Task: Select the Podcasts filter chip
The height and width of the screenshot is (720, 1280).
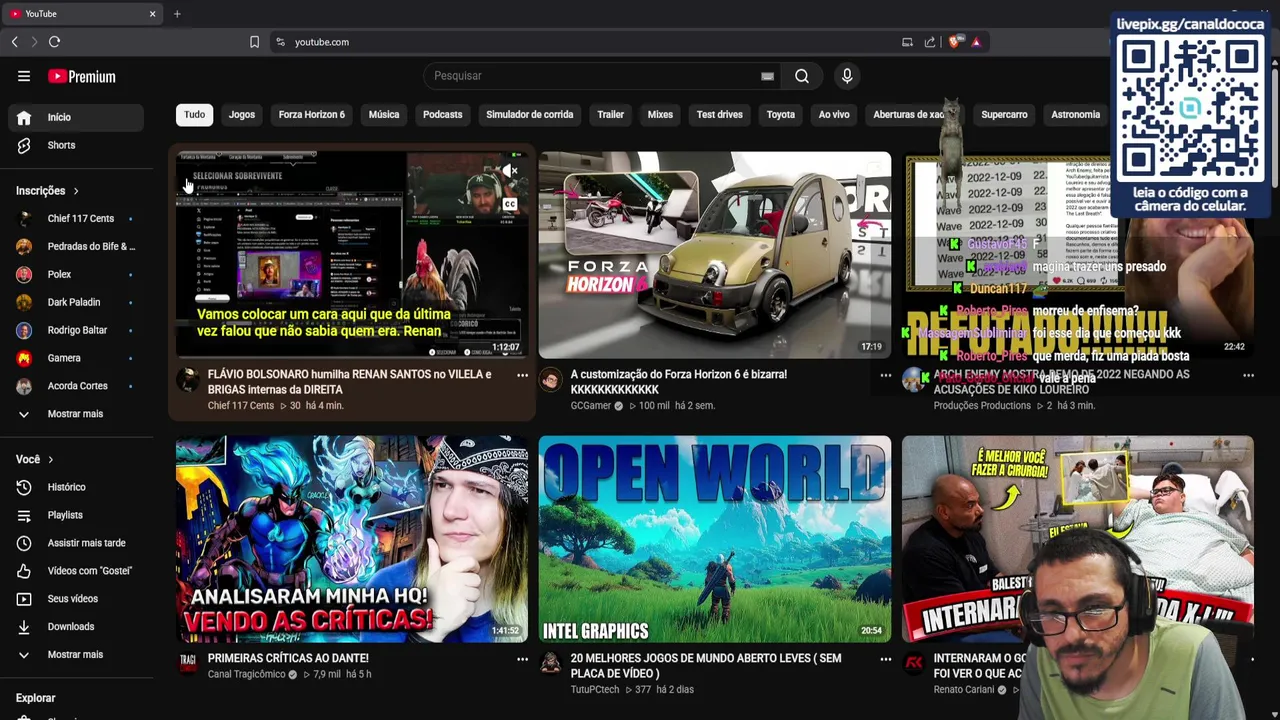Action: pos(443,115)
